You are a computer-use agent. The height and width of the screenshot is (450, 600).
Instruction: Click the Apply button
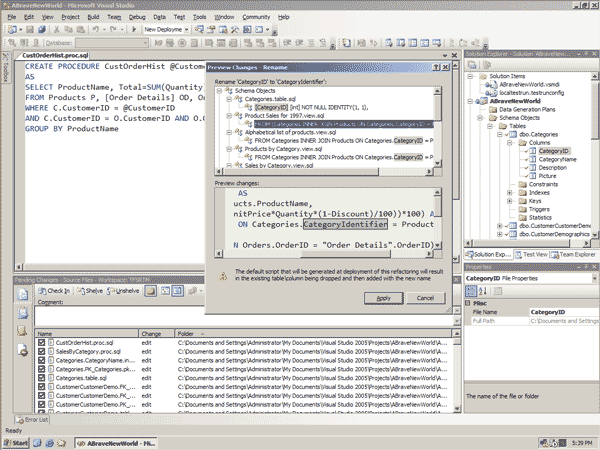pos(383,298)
